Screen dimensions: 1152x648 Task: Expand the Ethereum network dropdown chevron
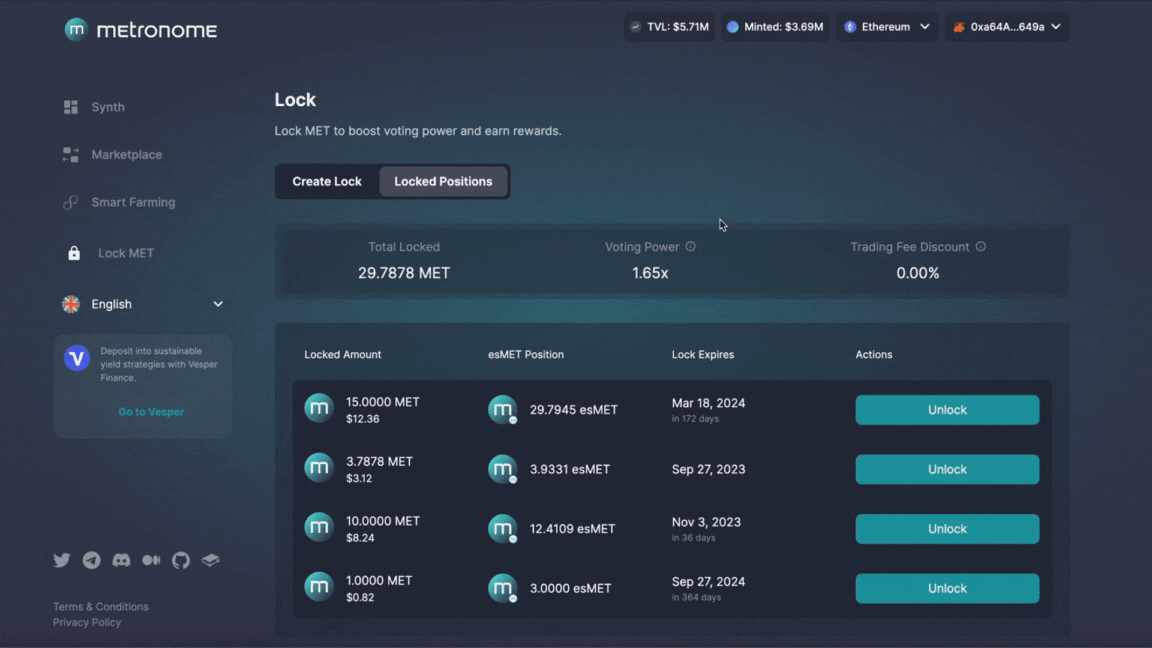pos(925,27)
